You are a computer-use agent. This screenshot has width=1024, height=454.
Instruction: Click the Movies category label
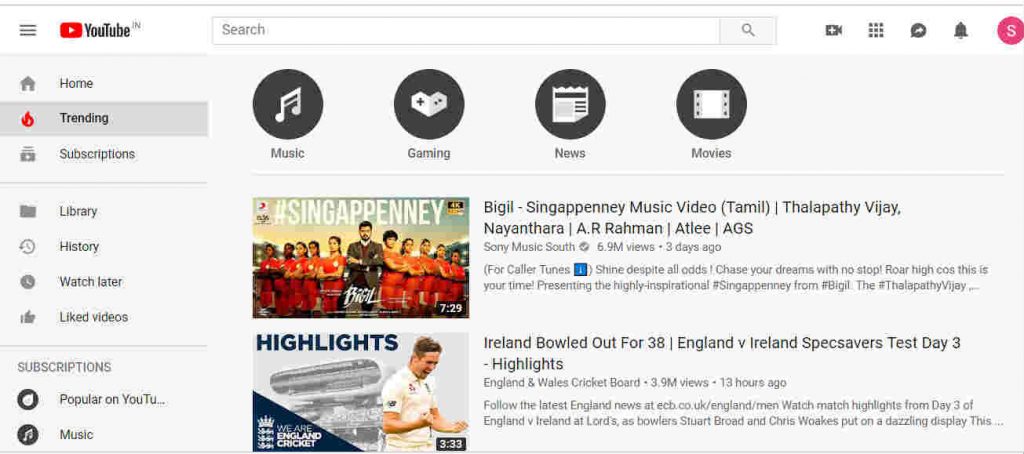(711, 154)
